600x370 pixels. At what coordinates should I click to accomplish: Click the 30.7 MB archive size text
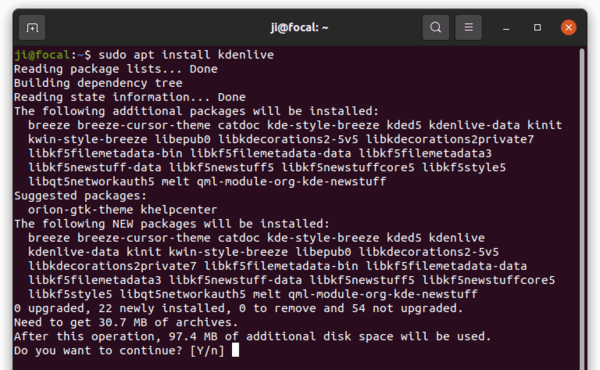(x=123, y=323)
